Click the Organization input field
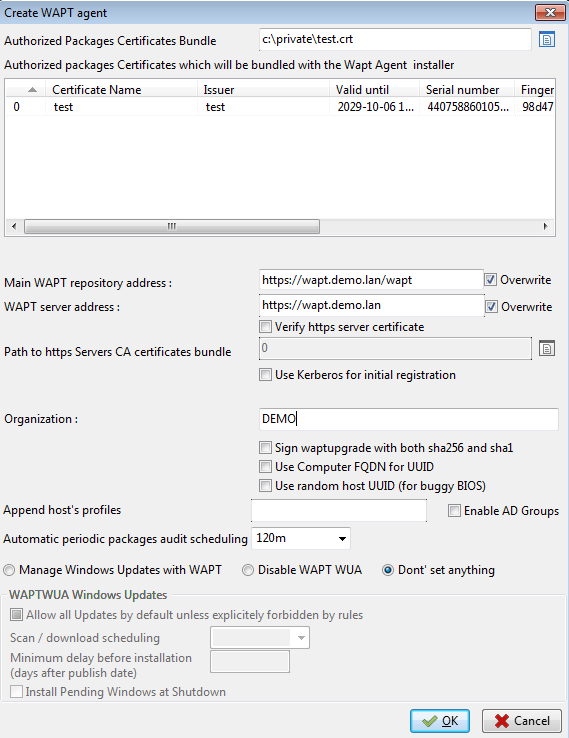The height and width of the screenshot is (738, 569). click(x=409, y=419)
